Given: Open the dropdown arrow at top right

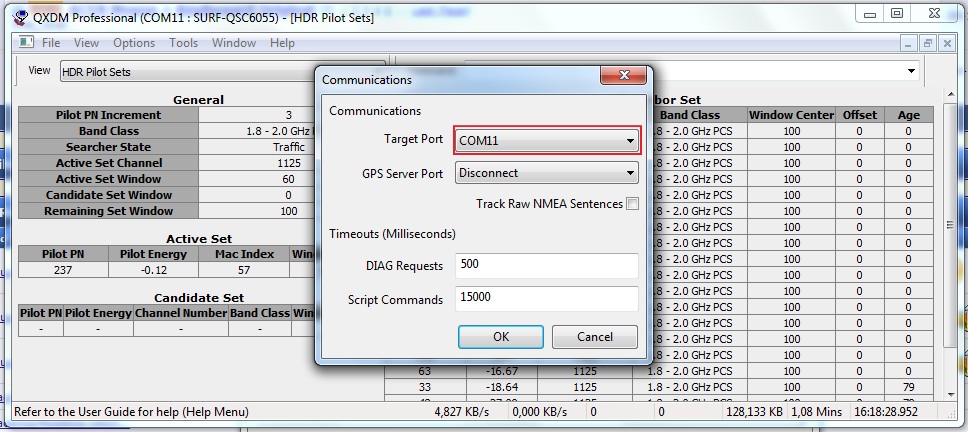Looking at the screenshot, I should tap(911, 71).
